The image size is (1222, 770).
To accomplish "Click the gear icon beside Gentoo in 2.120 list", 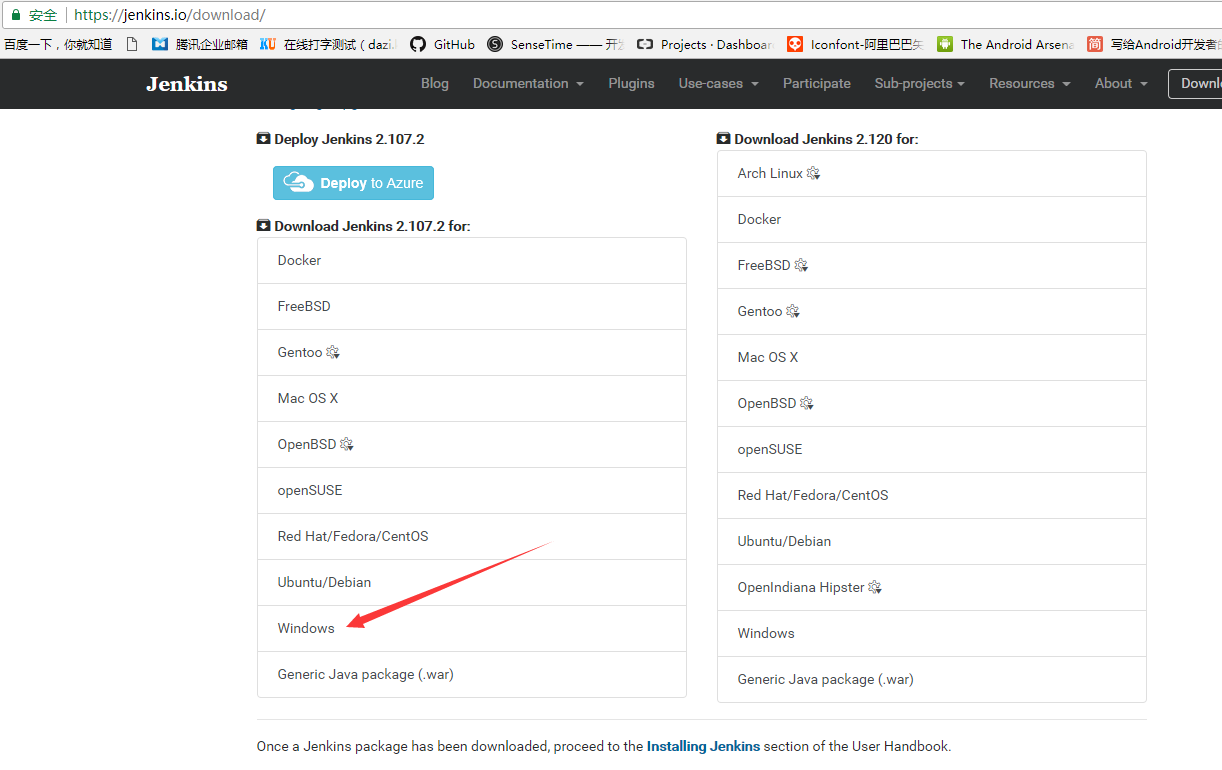I will point(793,311).
